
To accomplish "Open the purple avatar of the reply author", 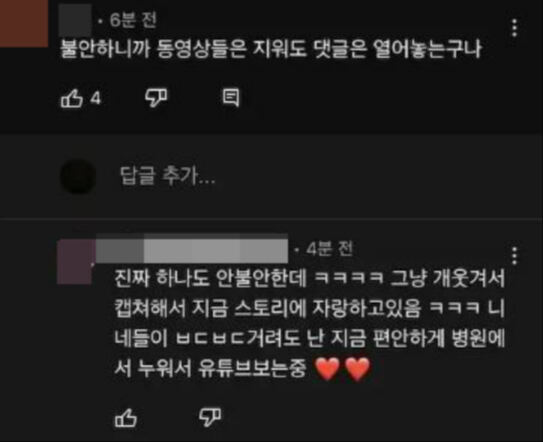I will pyautogui.click(x=75, y=262).
